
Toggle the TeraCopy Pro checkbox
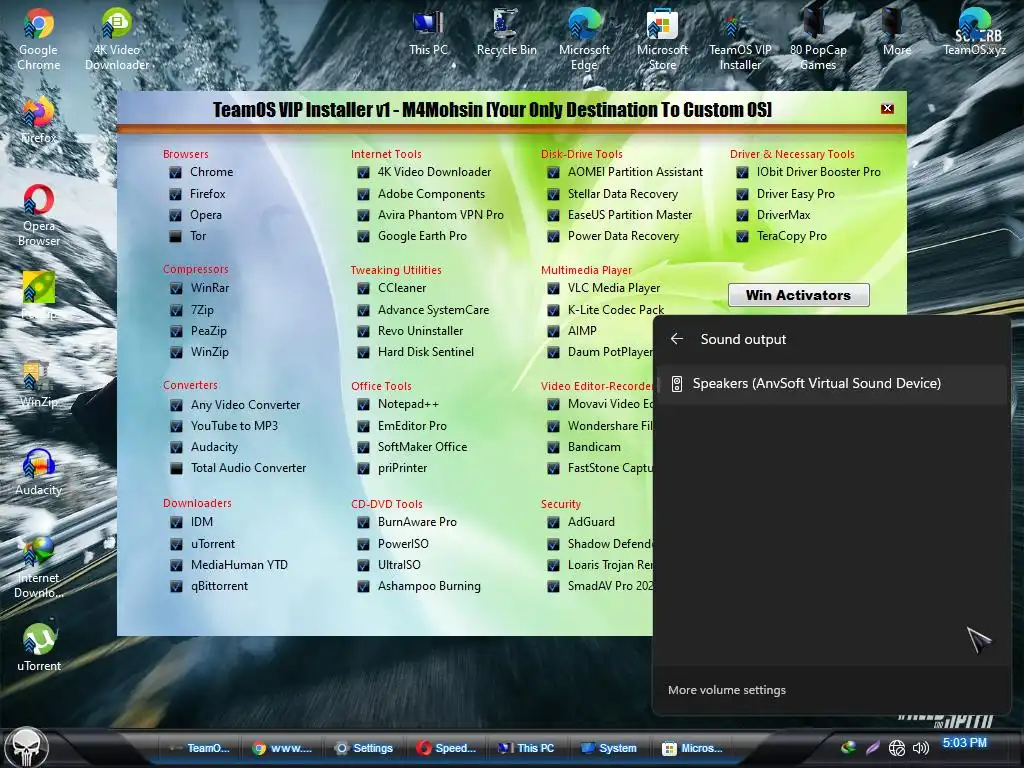point(742,236)
